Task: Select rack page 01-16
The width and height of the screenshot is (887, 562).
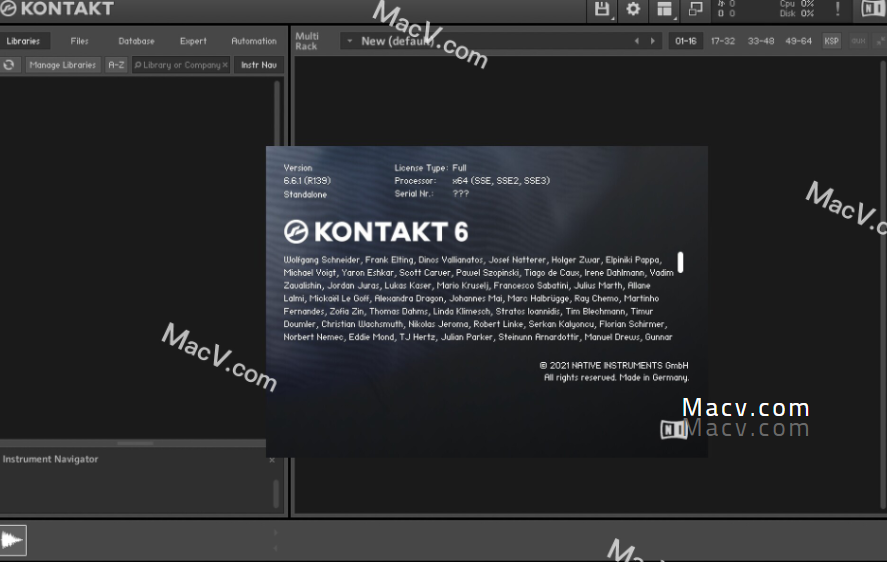Action: click(x=686, y=41)
